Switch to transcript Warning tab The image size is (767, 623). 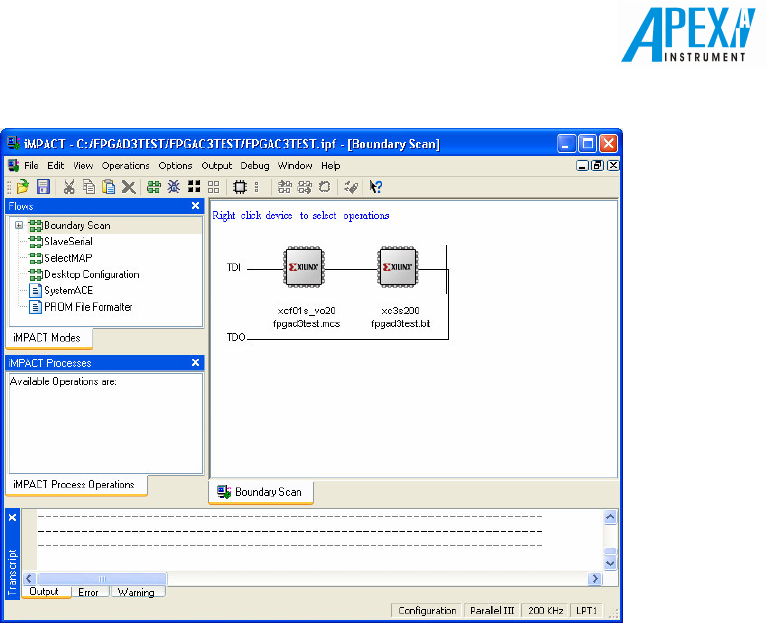coord(136,592)
